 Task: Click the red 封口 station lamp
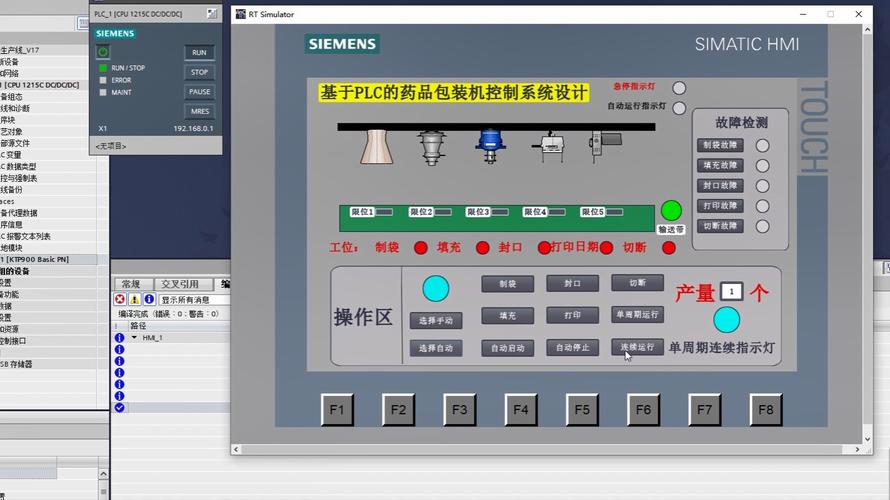pos(544,248)
